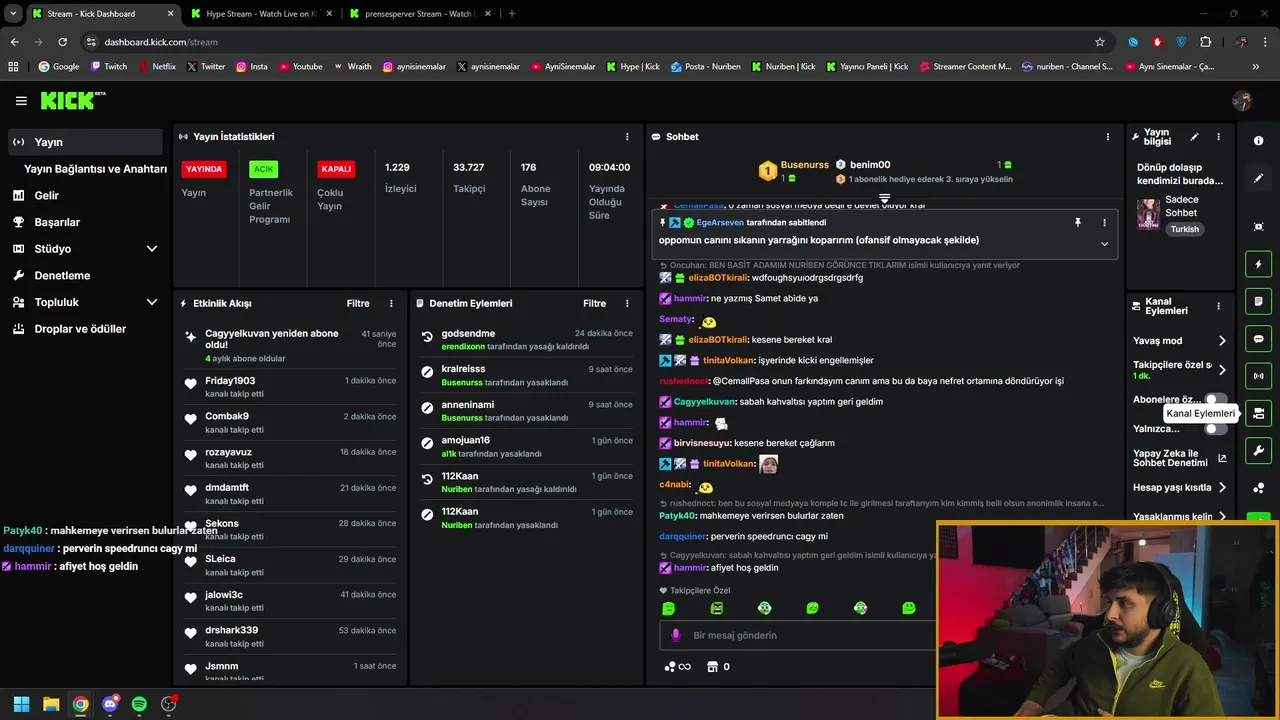The image size is (1280, 720).
Task: Click the pencil icon in the right sidebar
Action: pos(1258,178)
